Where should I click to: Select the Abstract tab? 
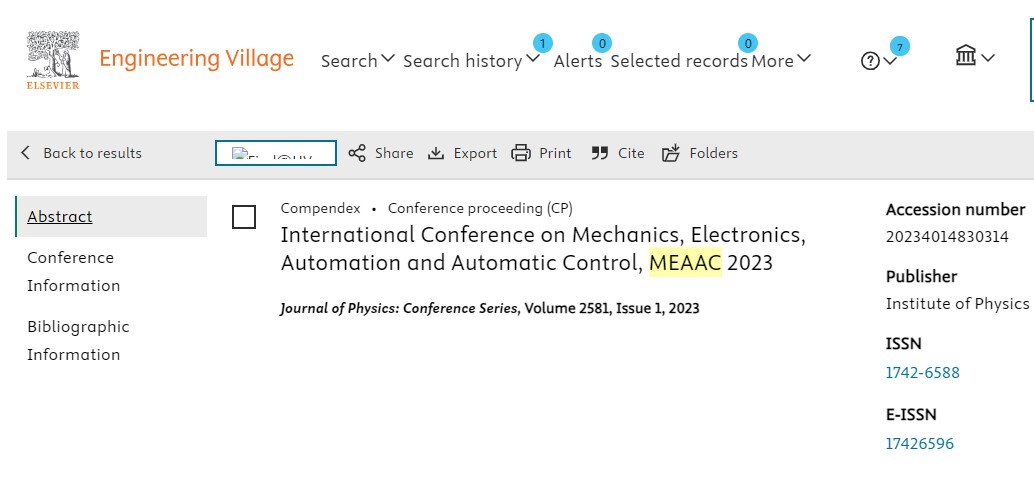pos(111,216)
